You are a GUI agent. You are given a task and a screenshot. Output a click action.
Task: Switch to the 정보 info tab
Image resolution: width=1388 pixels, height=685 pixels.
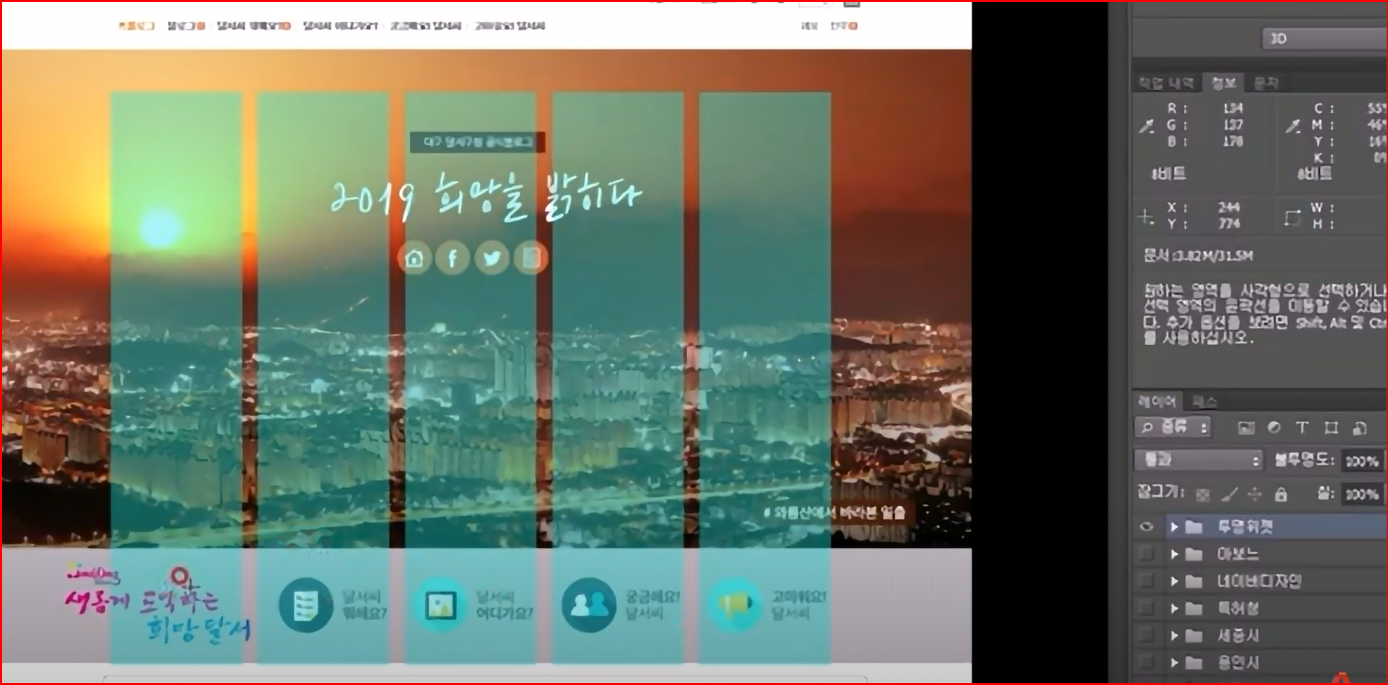(x=1223, y=83)
